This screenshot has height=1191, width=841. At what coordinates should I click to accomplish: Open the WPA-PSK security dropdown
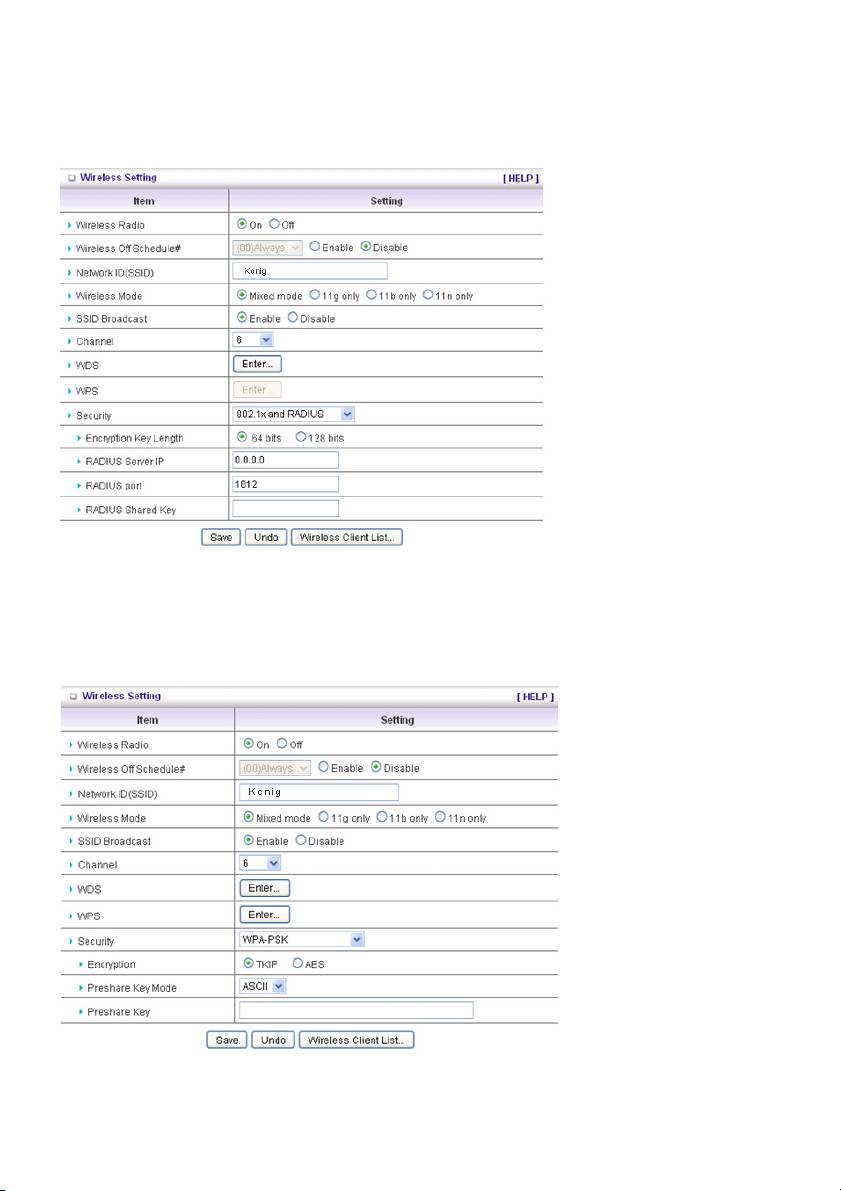click(x=302, y=940)
